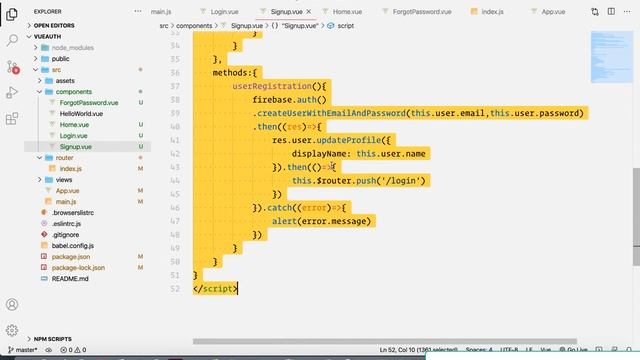Image resolution: width=640 pixels, height=360 pixels.
Task: Open the Run and Debug icon
Action: (12, 93)
